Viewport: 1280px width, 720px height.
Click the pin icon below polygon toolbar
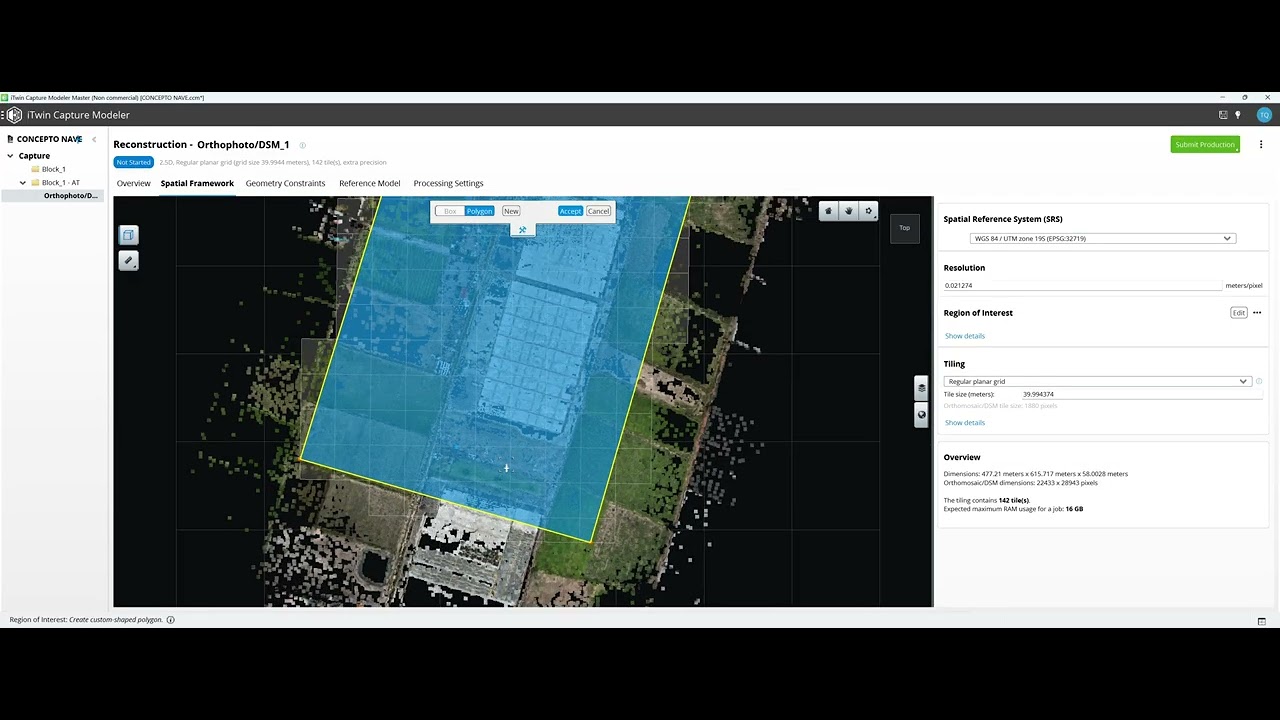[x=522, y=230]
